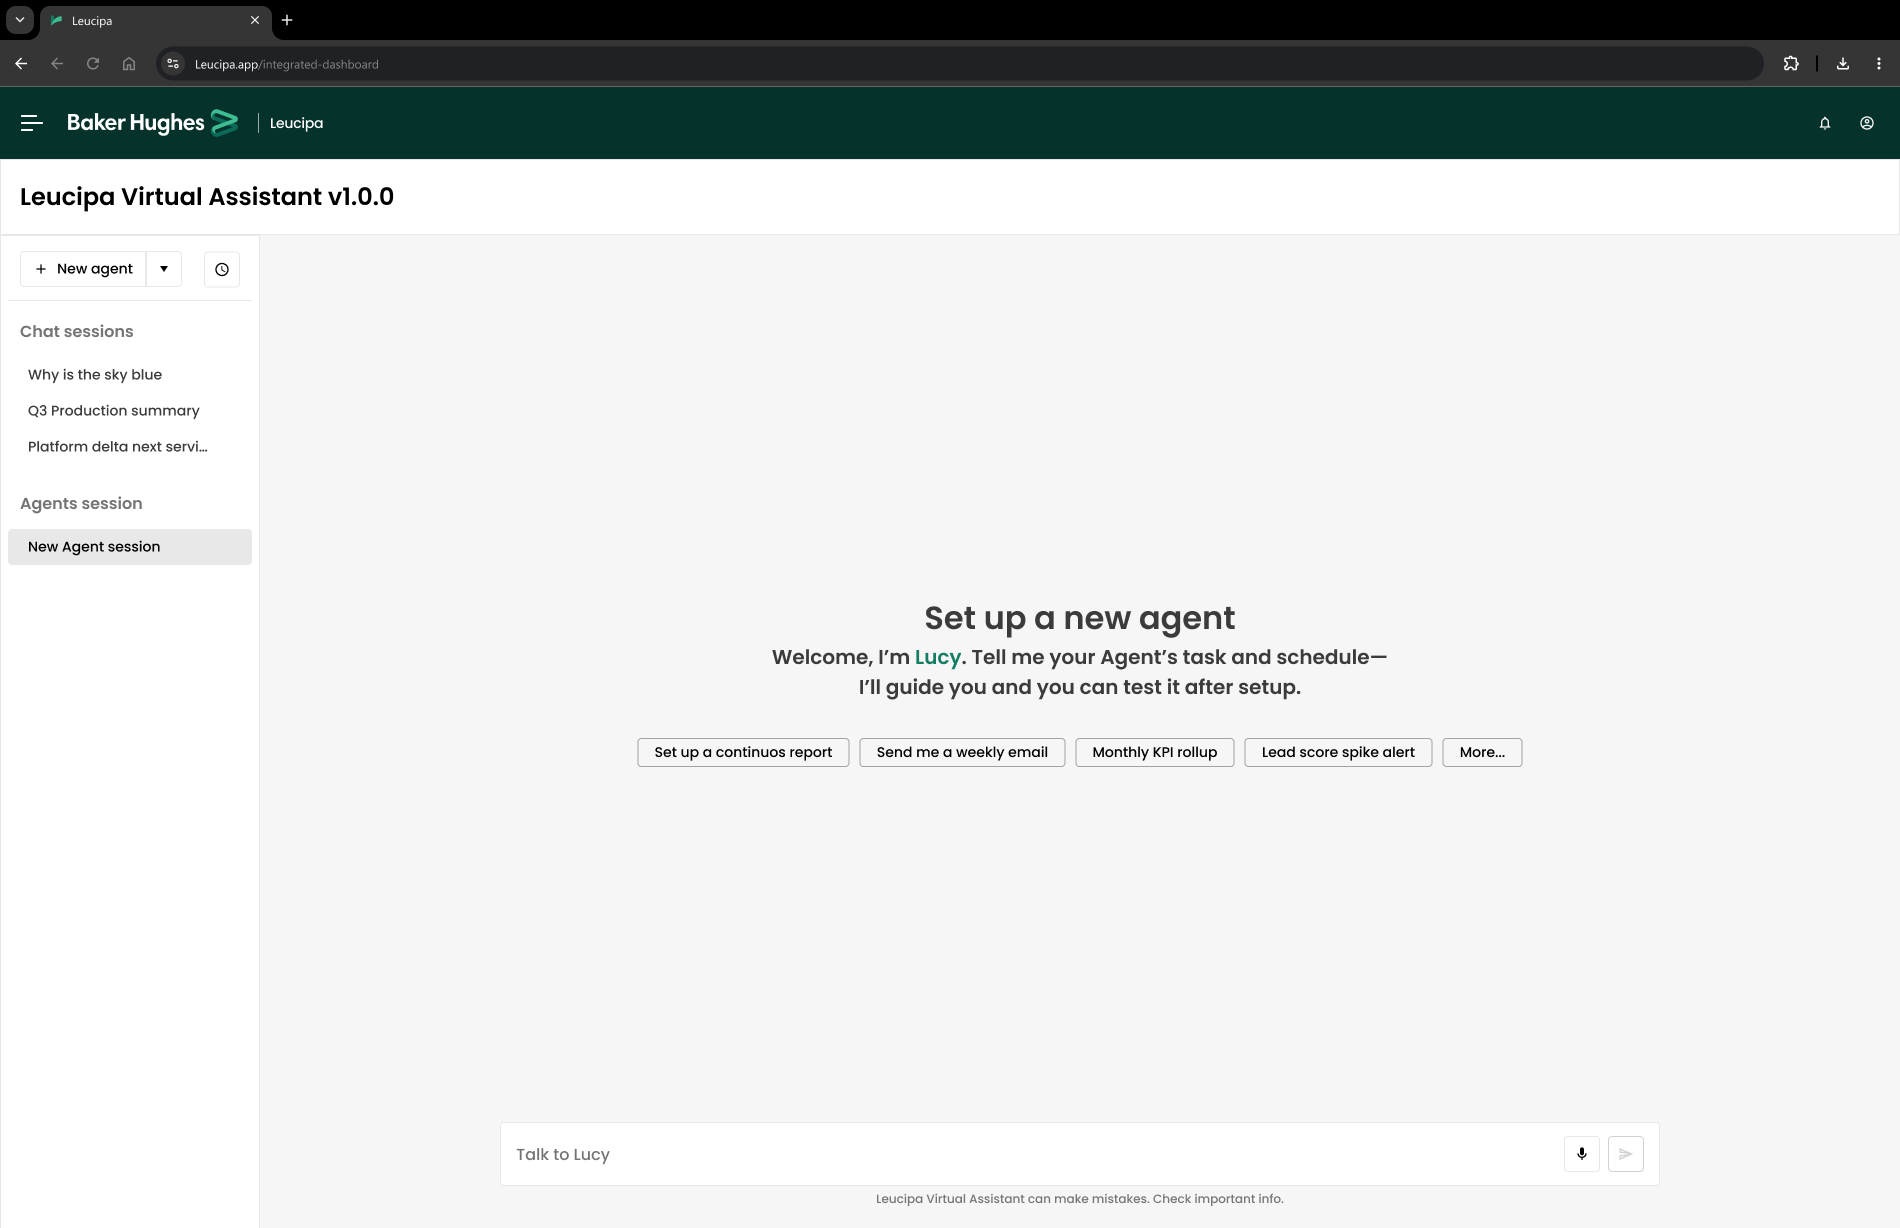Expand the New agent dropdown arrow
1900x1228 pixels.
point(164,269)
